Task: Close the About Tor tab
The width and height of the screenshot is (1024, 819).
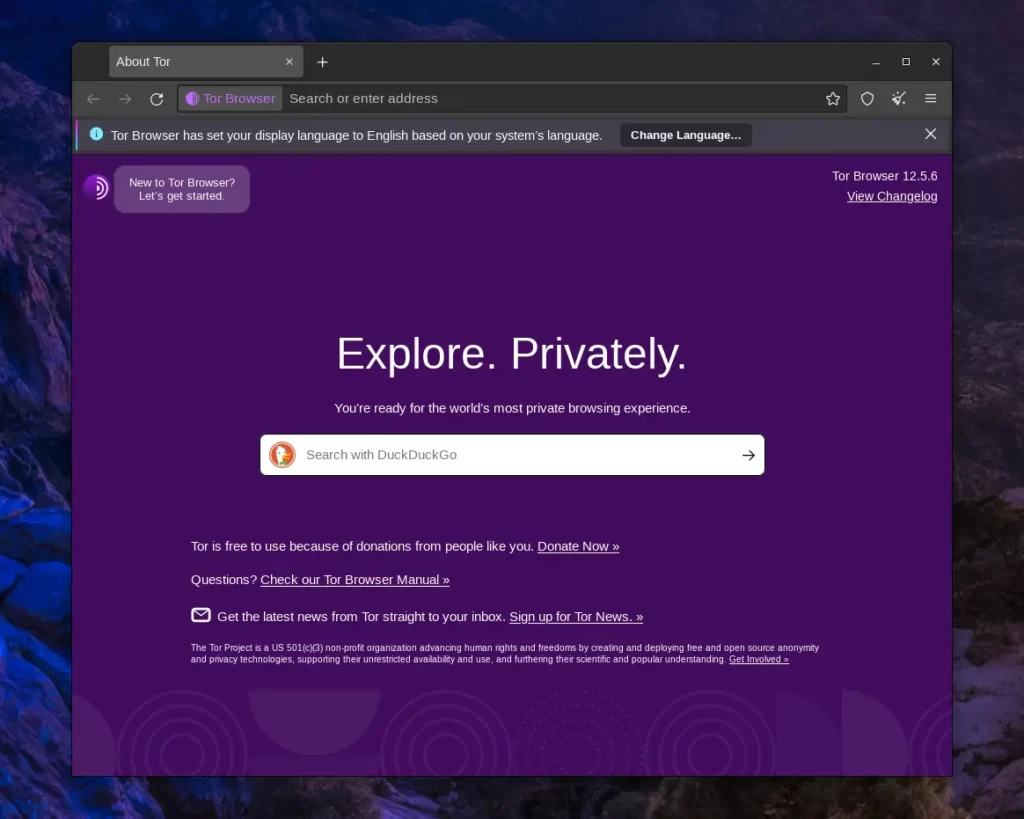Action: pyautogui.click(x=289, y=61)
